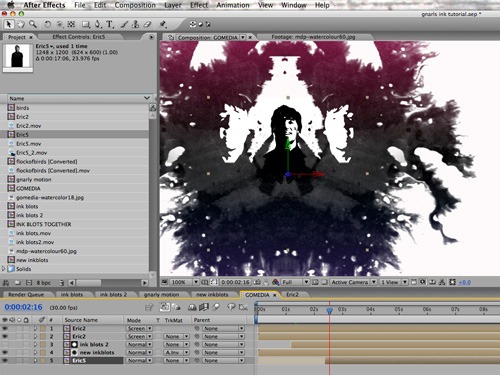This screenshot has width=500, height=375.
Task: Toggle visibility eye of new inkblots layer
Action: [5, 352]
